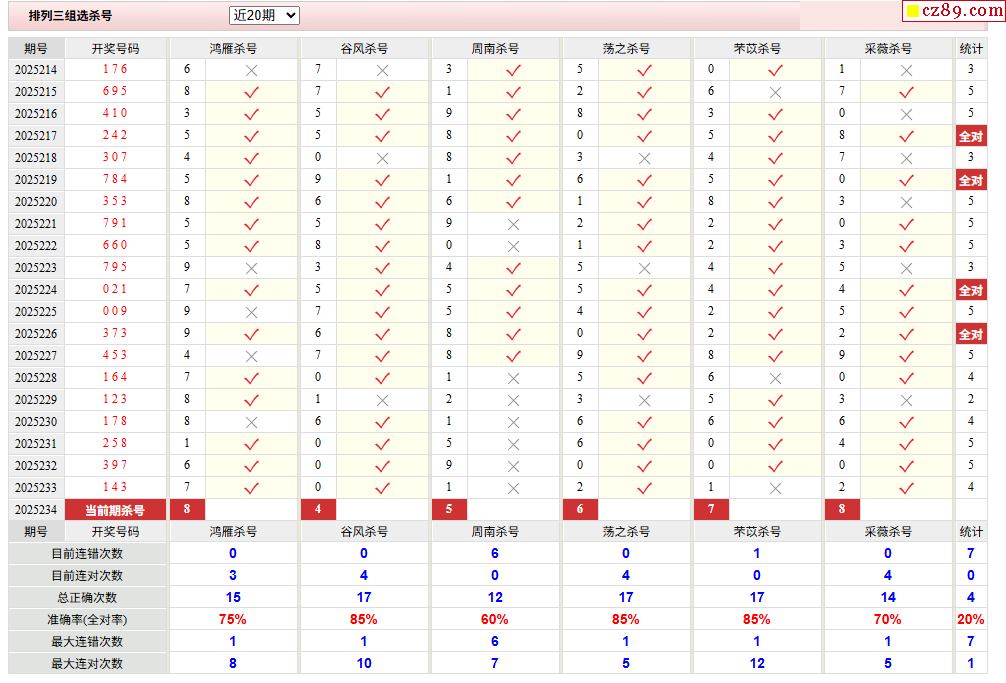Click the cross mark for 芣苡杀号 in row 2025228

(x=775, y=378)
